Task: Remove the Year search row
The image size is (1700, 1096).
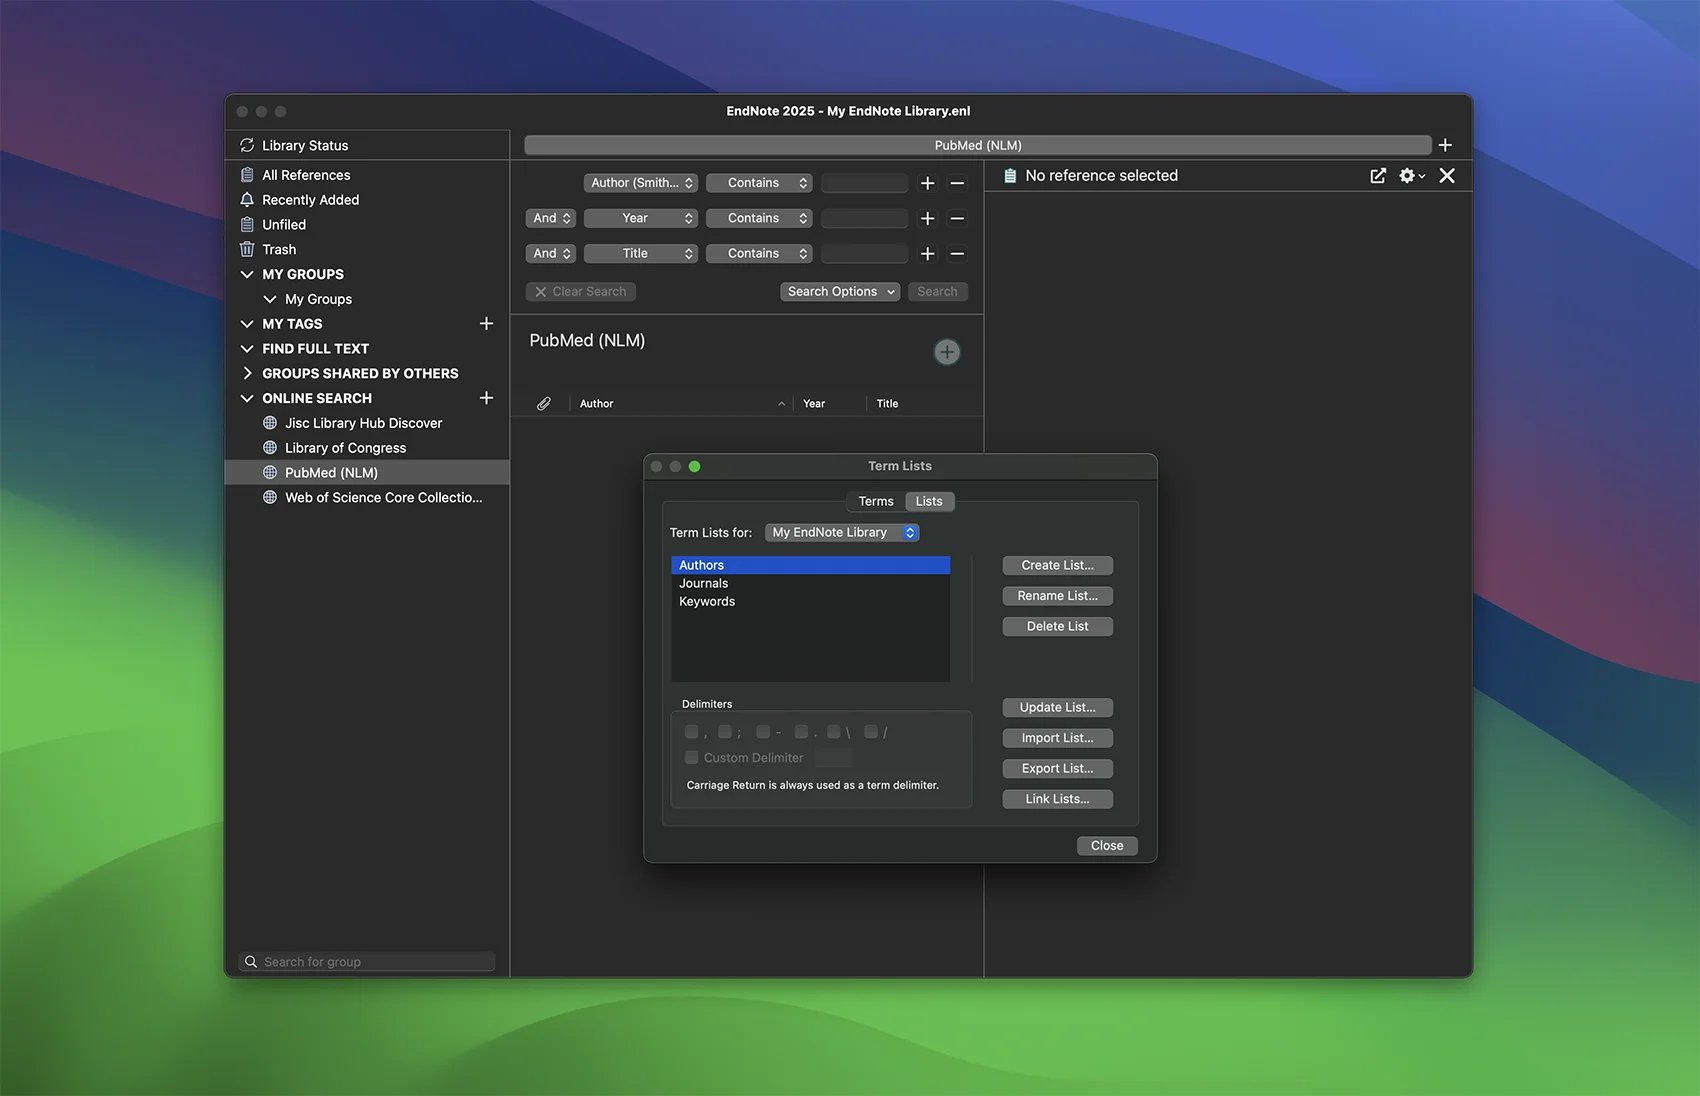Action: 957,218
